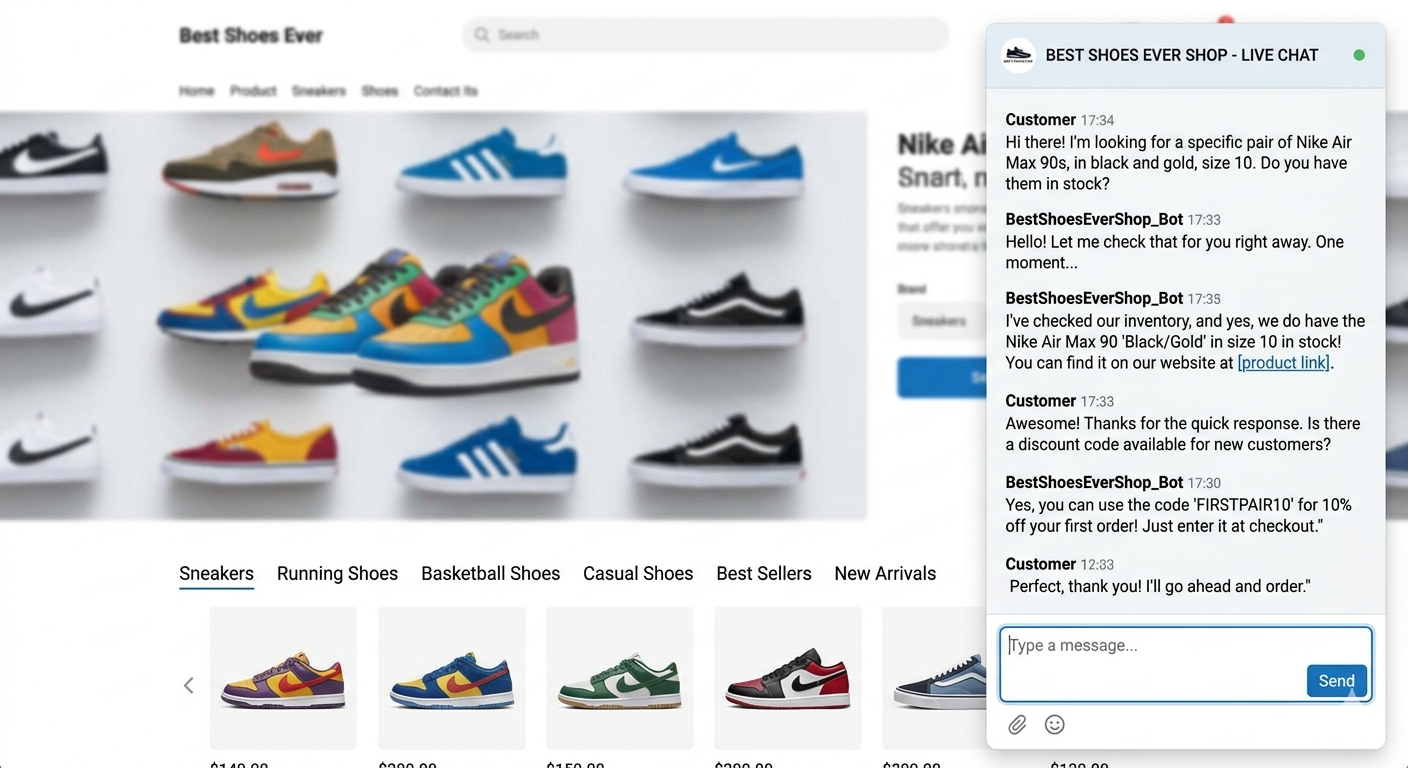Open the green and white sneaker thumbnail

tap(620, 678)
